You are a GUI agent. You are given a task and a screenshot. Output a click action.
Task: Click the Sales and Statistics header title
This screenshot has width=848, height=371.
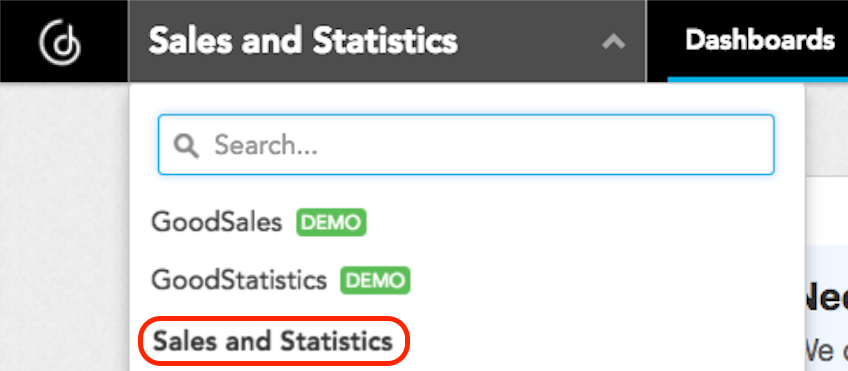click(x=303, y=41)
